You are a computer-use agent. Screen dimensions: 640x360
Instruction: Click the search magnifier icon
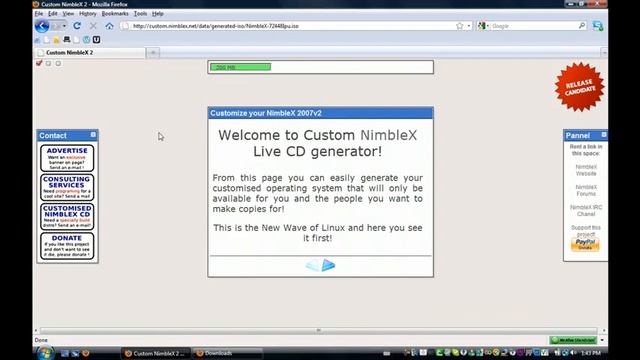click(582, 26)
